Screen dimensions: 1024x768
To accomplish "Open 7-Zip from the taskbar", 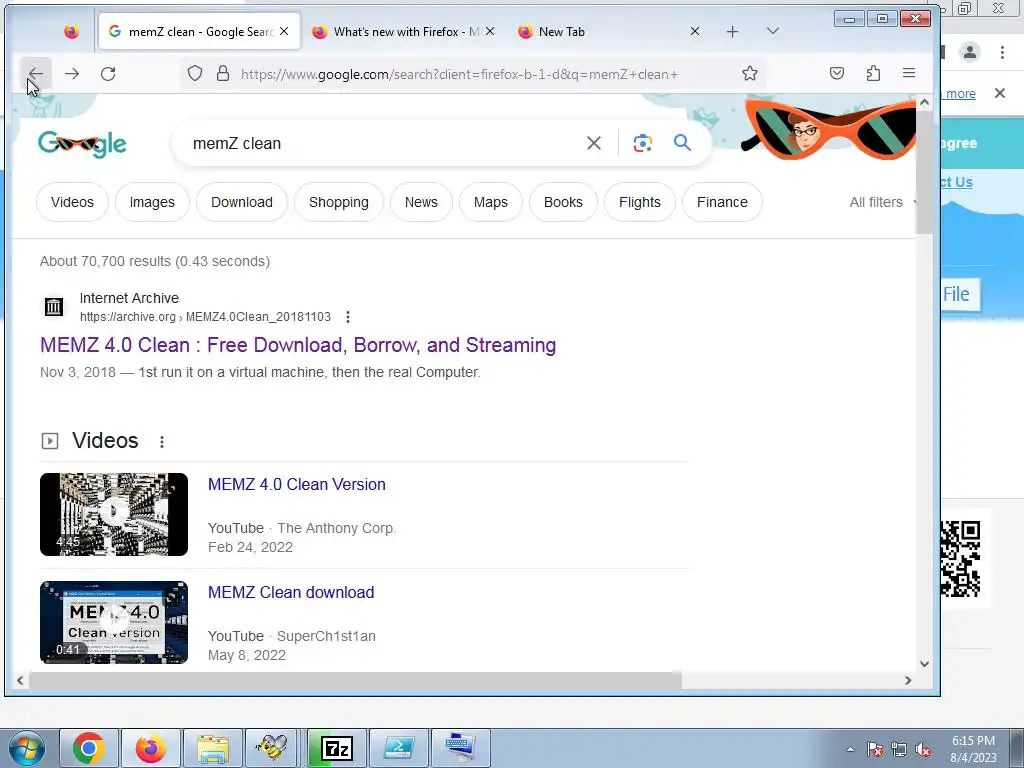I will [x=337, y=748].
